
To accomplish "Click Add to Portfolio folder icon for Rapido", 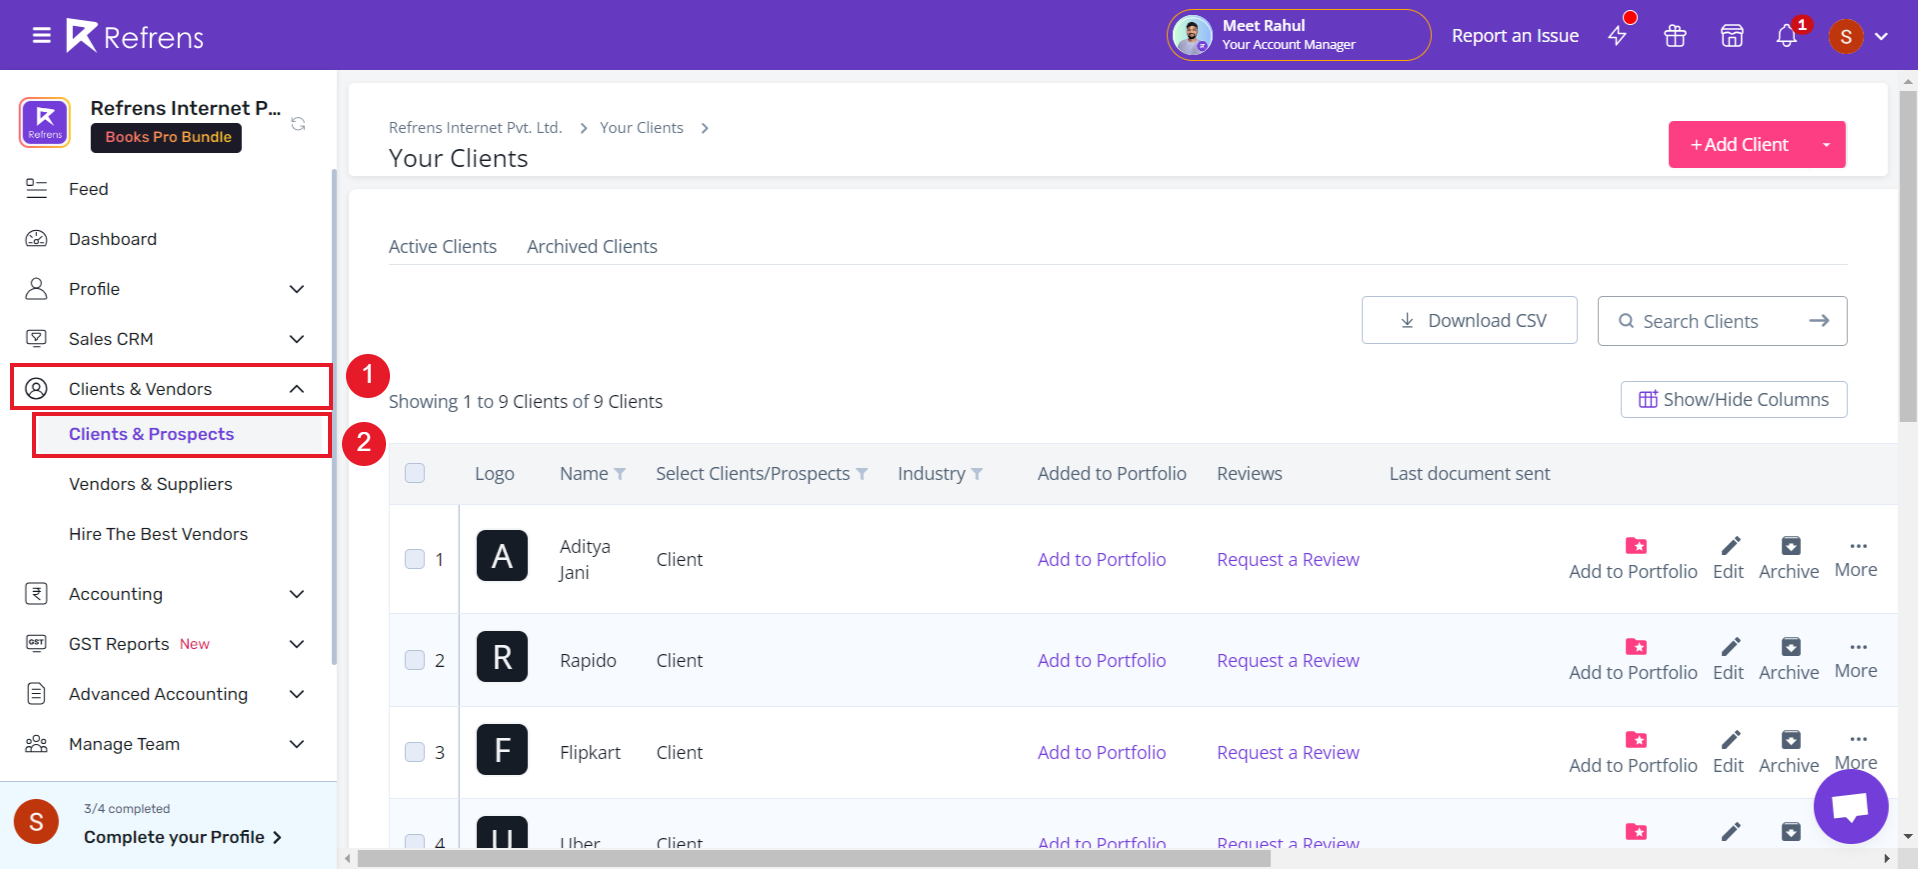I will (1636, 647).
